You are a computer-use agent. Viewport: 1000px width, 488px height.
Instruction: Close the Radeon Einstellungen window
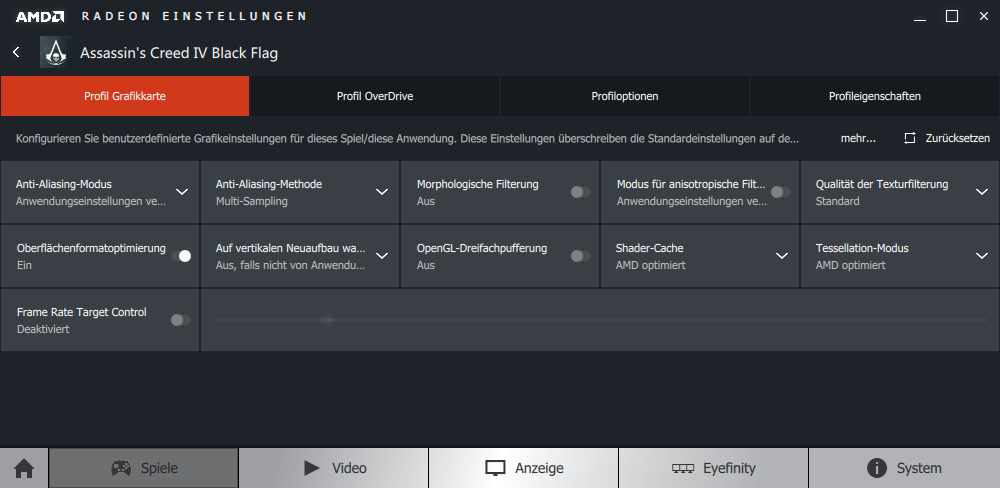983,17
